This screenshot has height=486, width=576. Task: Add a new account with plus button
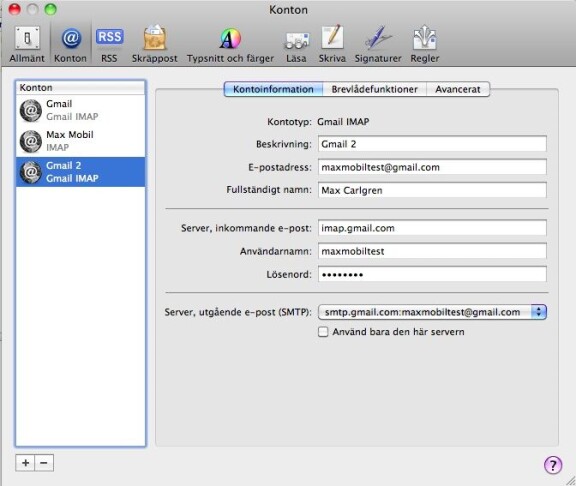pos(25,462)
